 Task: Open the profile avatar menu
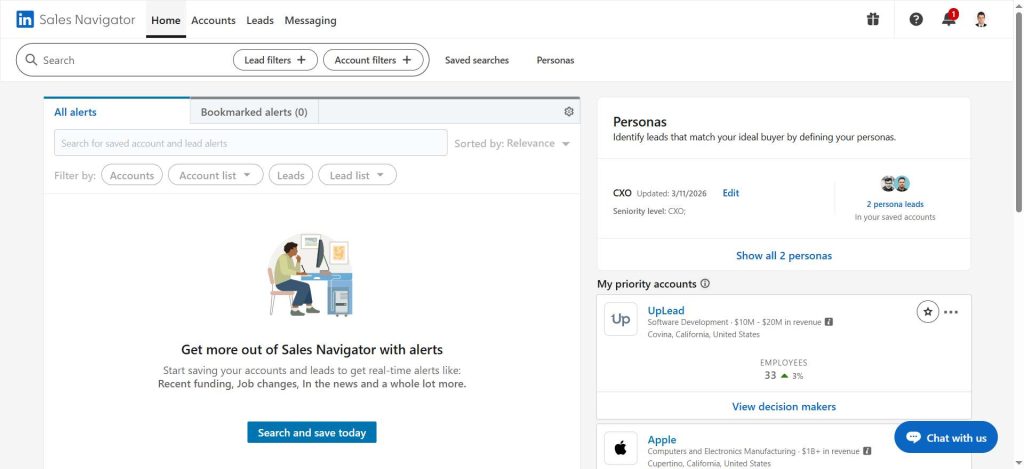(981, 20)
